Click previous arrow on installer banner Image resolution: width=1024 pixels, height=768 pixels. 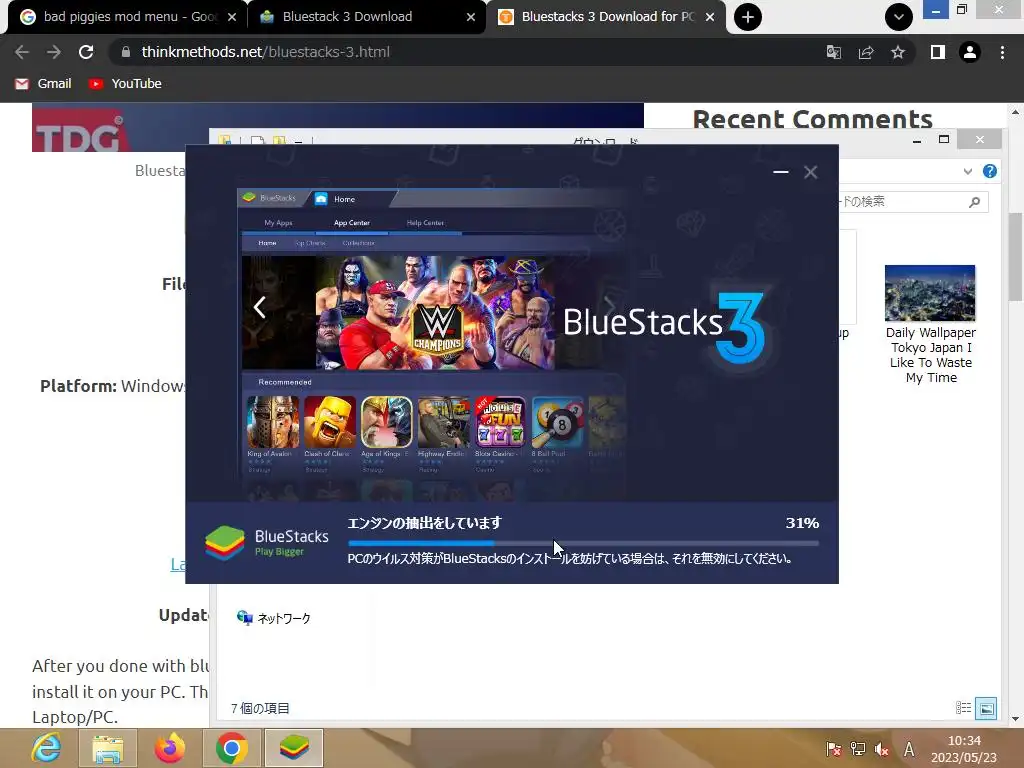click(x=260, y=307)
